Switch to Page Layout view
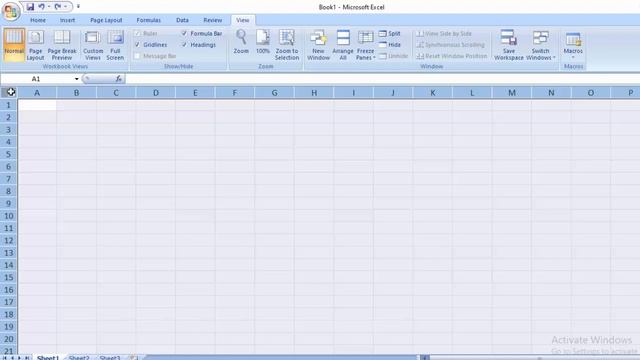 click(x=36, y=44)
